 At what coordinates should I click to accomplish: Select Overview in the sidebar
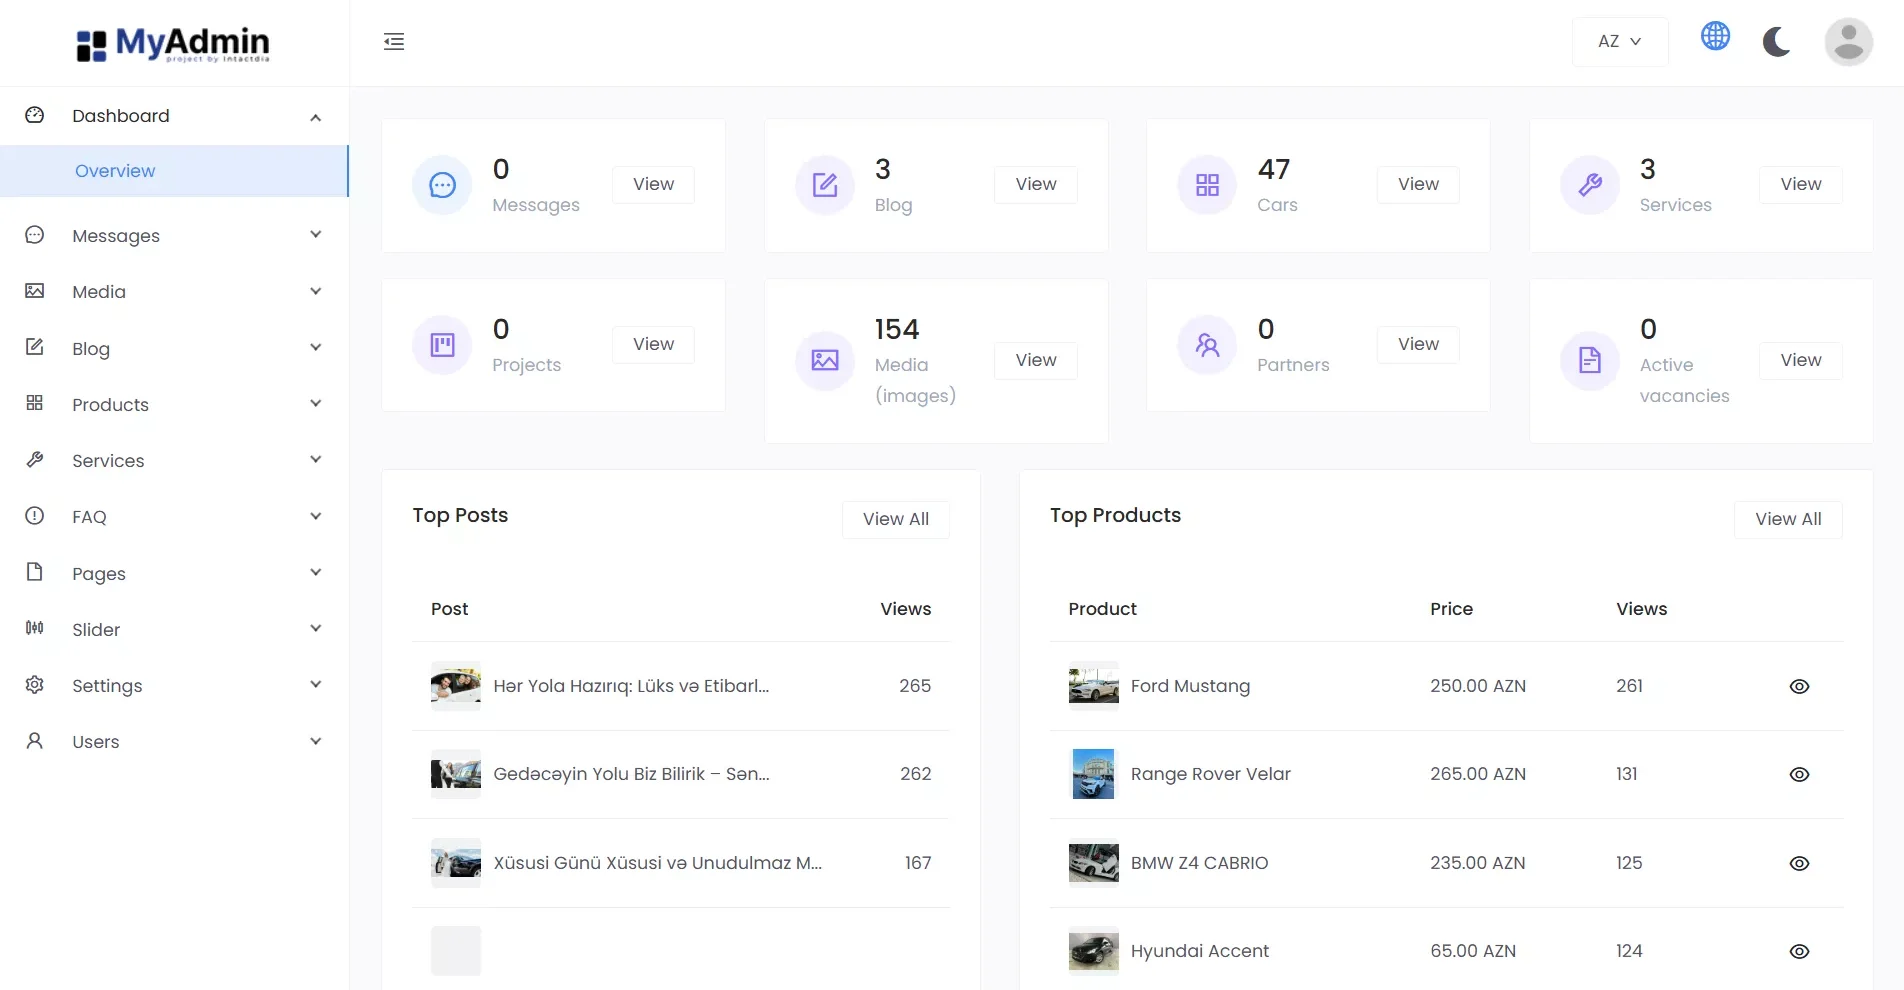pos(115,171)
